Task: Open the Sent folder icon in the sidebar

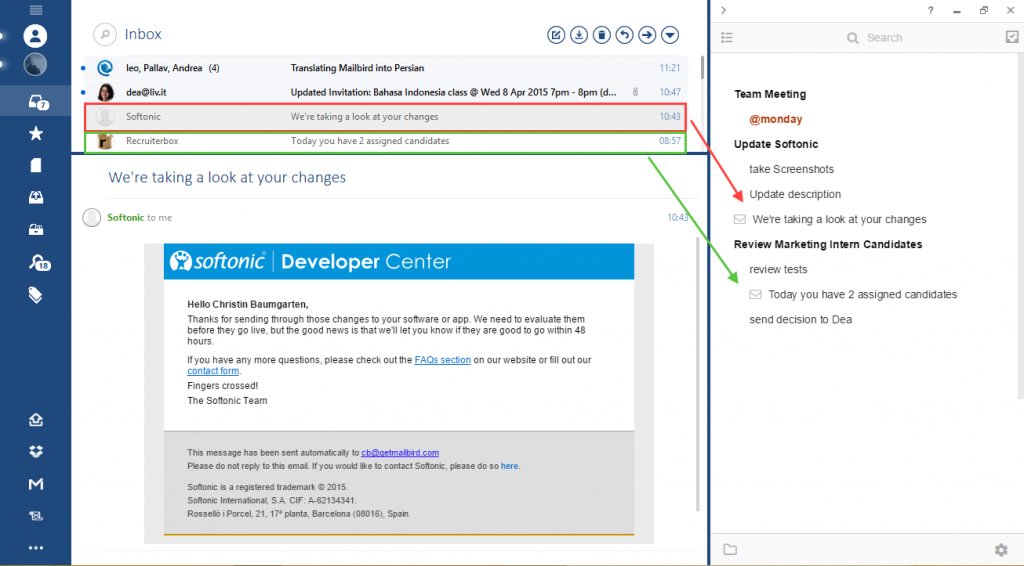Action: (36, 197)
